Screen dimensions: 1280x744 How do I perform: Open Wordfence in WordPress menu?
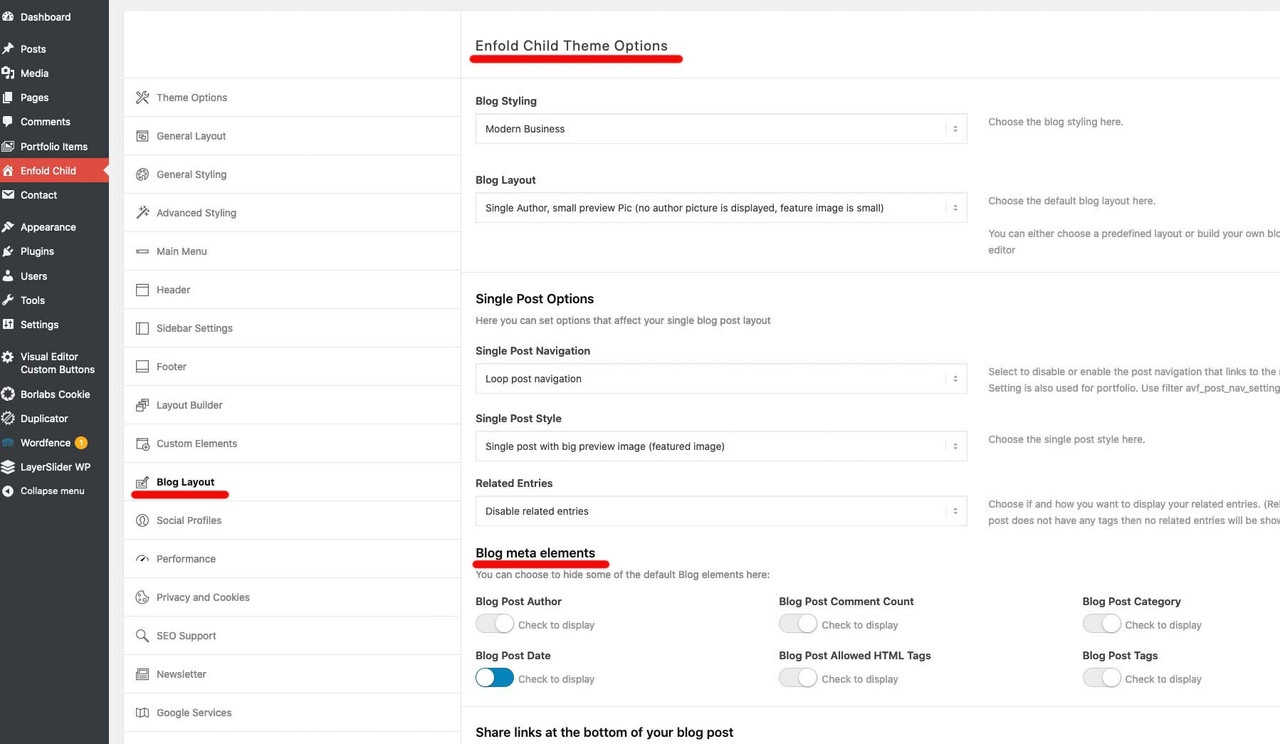click(54, 443)
